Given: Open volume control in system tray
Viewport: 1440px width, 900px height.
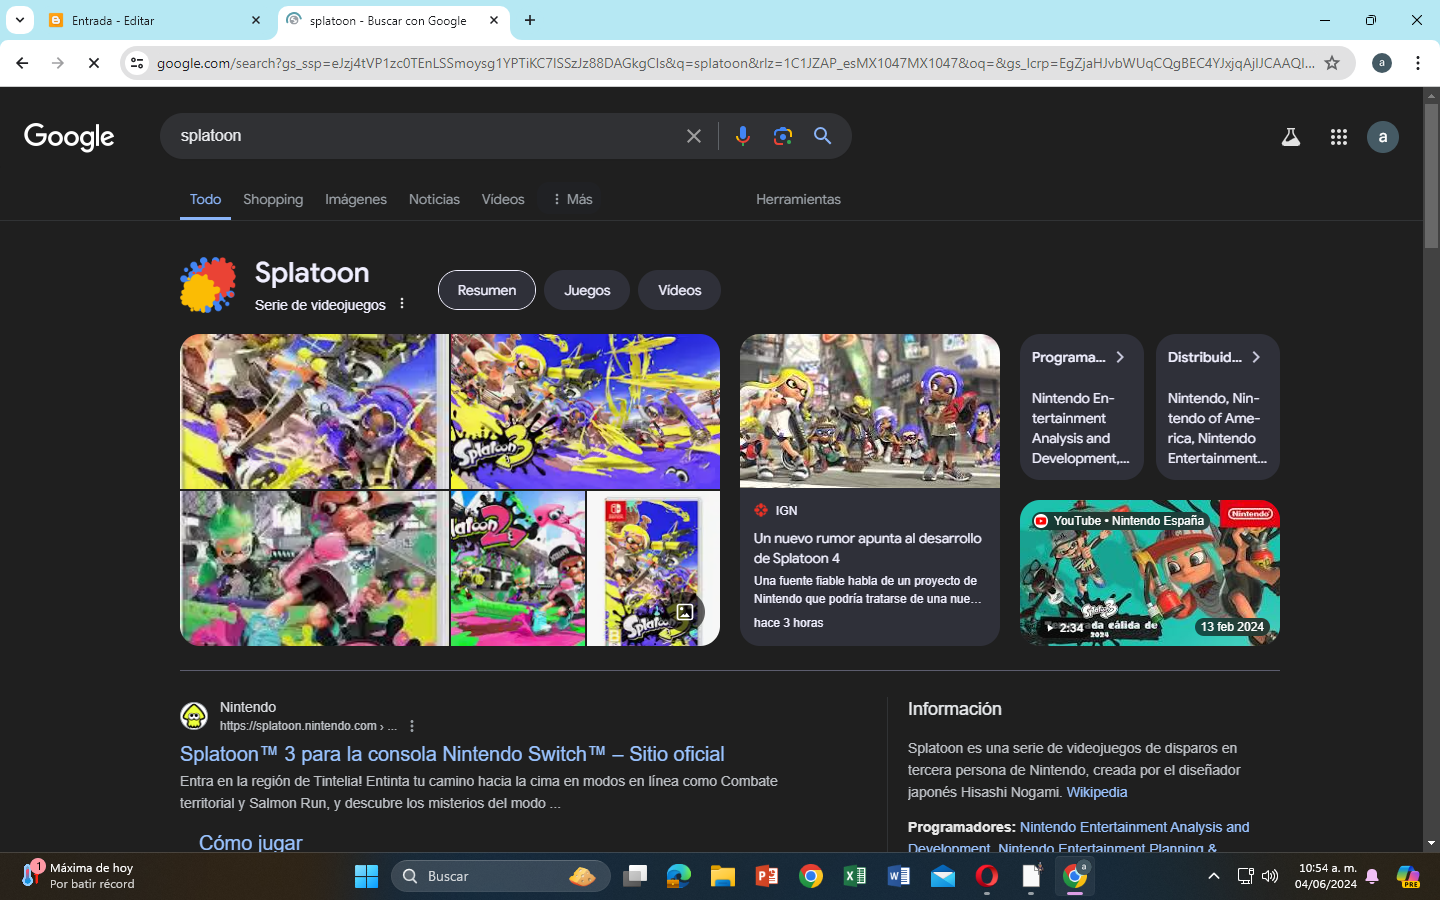Looking at the screenshot, I should [x=1270, y=876].
